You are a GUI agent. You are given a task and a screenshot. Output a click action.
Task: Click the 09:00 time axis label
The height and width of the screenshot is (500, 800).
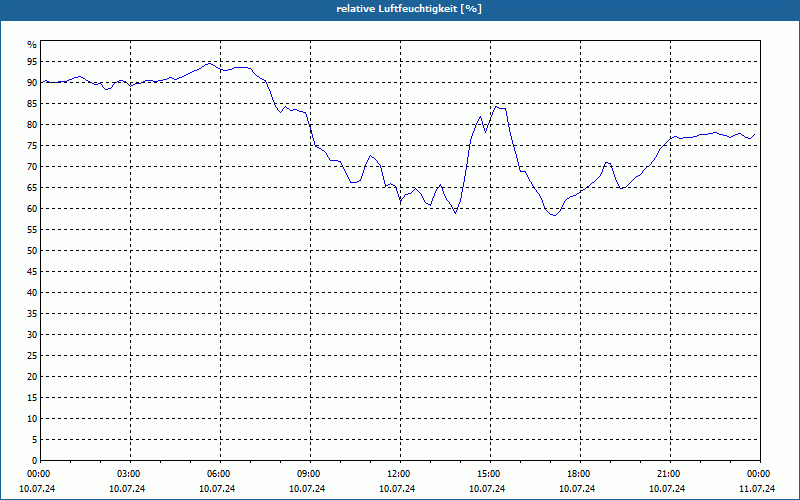pos(310,474)
